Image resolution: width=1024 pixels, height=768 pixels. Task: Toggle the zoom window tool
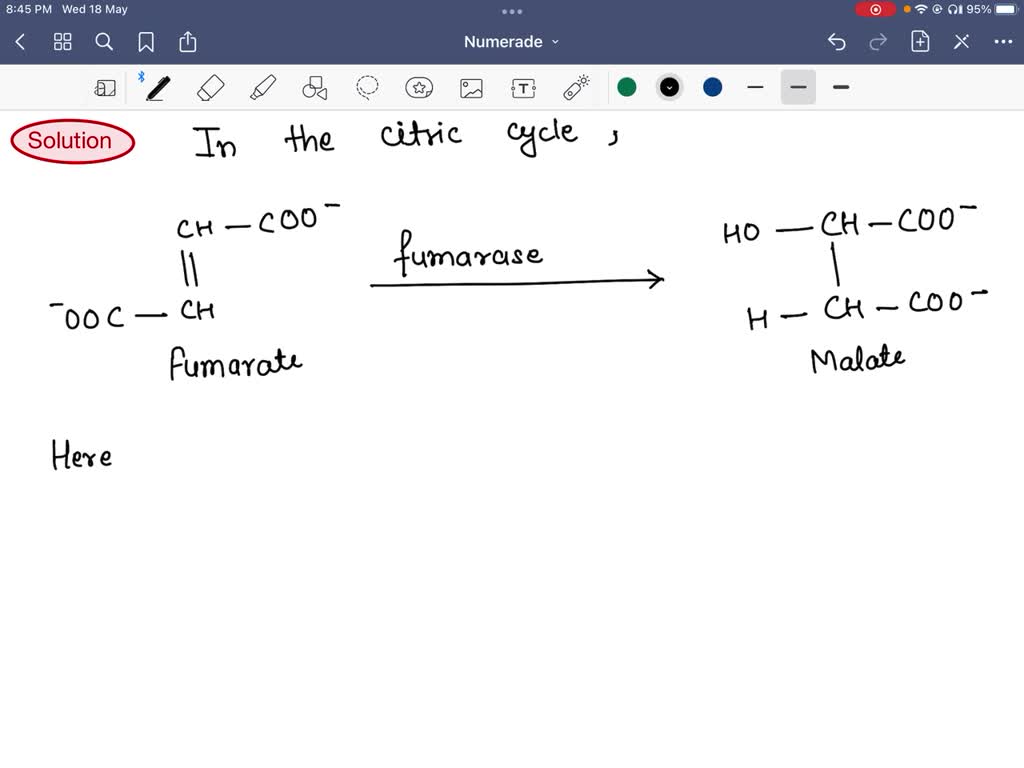pyautogui.click(x=105, y=88)
